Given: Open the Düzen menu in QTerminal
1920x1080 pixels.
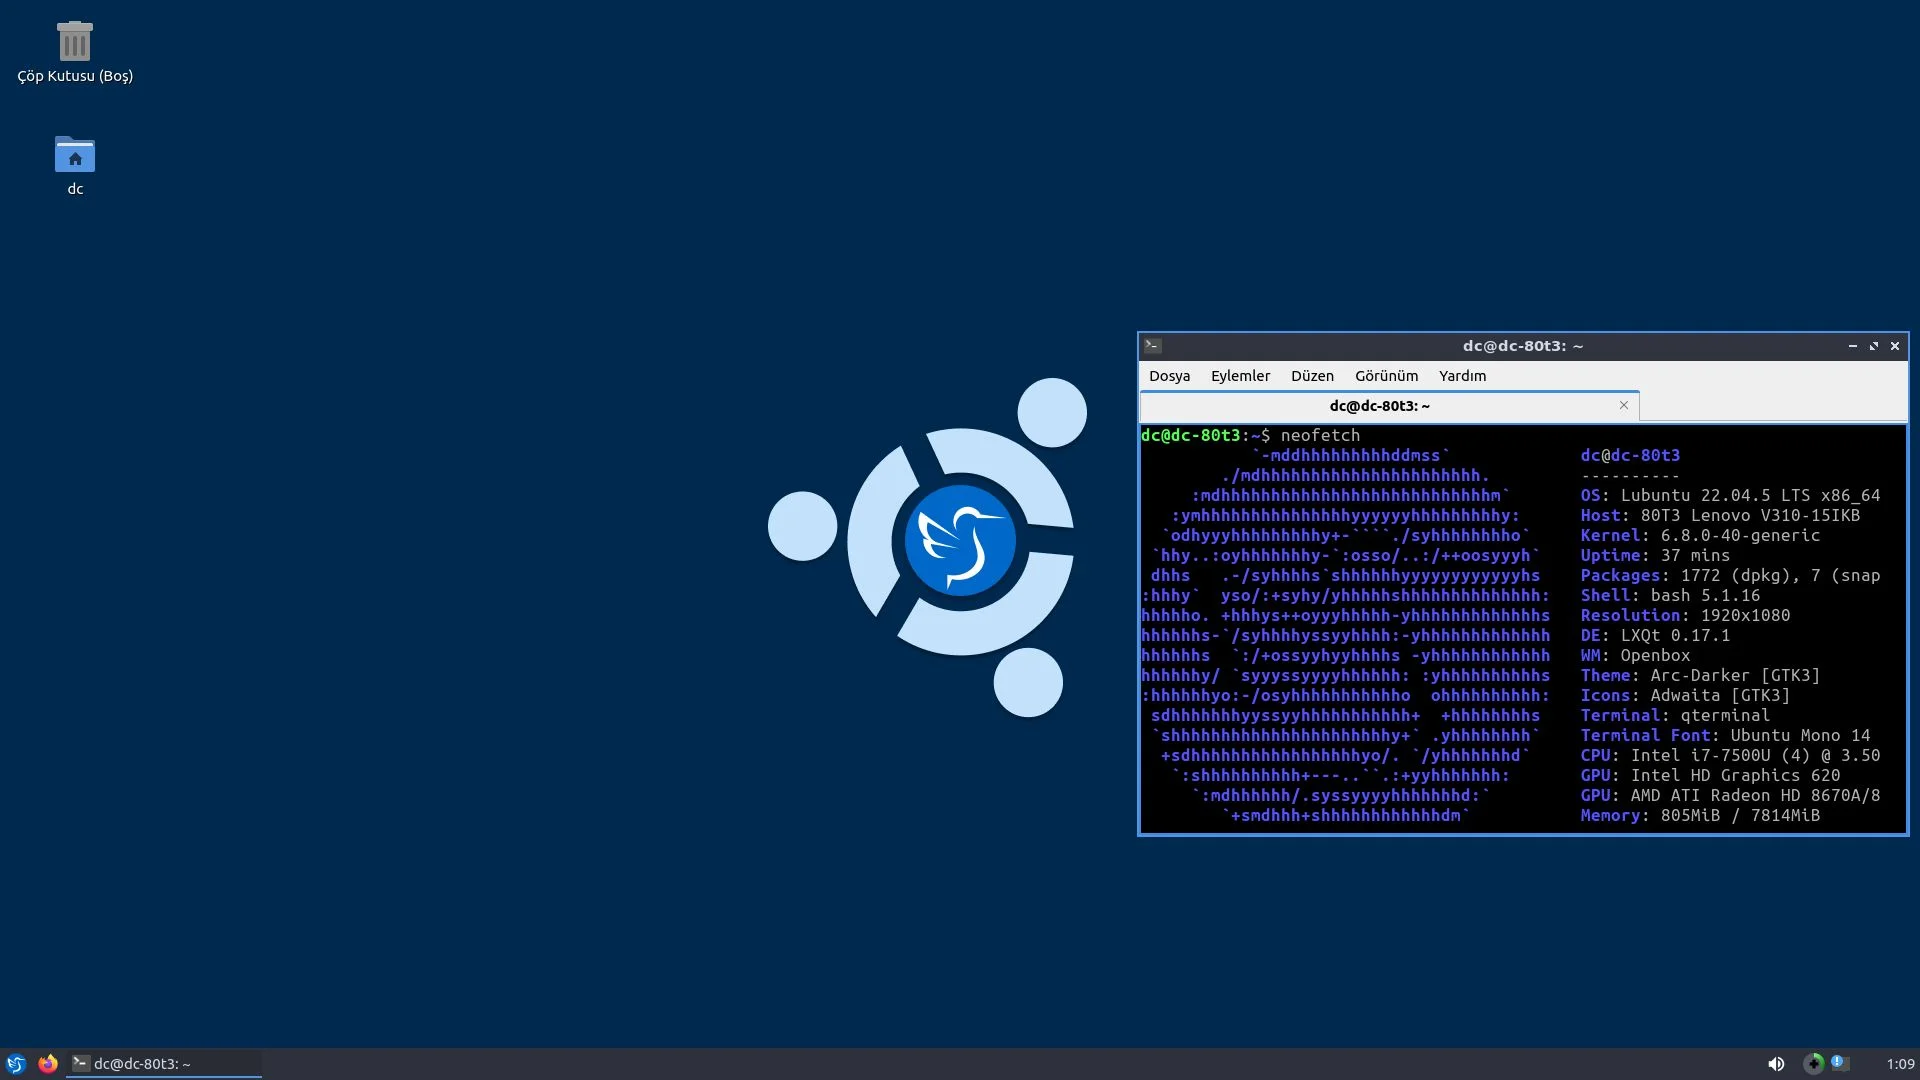Looking at the screenshot, I should [x=1312, y=376].
